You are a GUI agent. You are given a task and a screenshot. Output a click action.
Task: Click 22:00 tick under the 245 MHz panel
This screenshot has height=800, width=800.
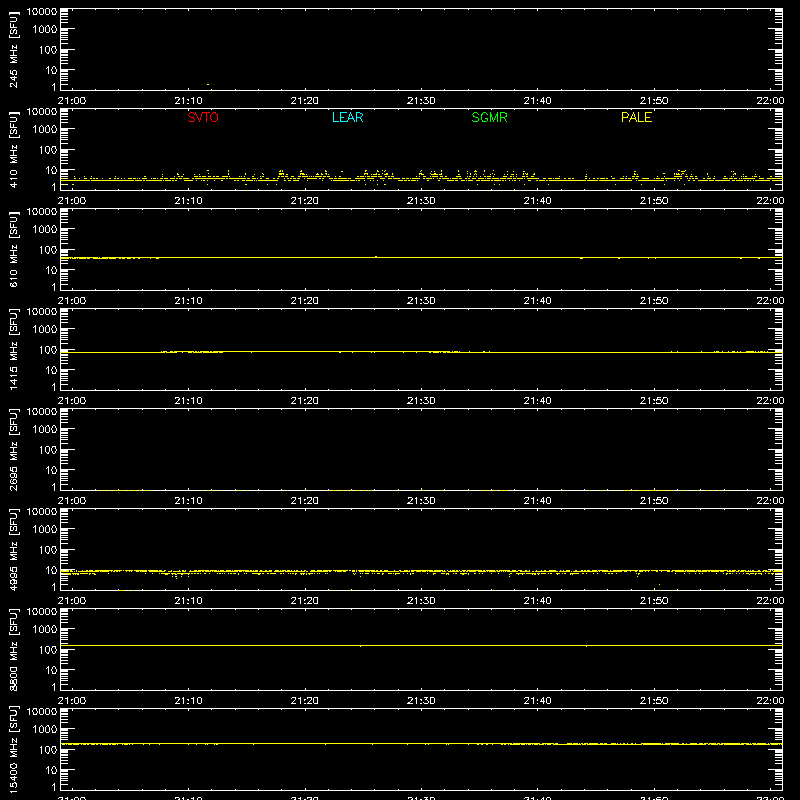(x=770, y=101)
